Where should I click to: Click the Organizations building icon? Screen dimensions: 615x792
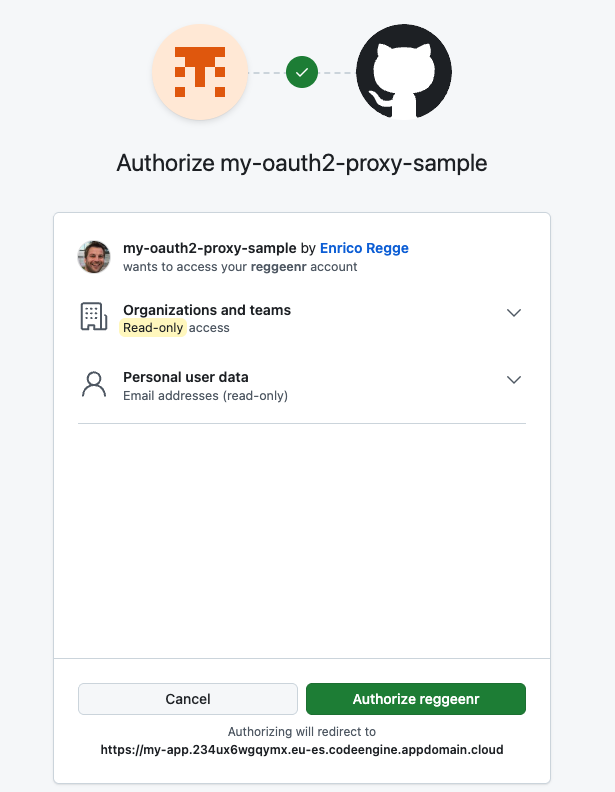[x=94, y=317]
